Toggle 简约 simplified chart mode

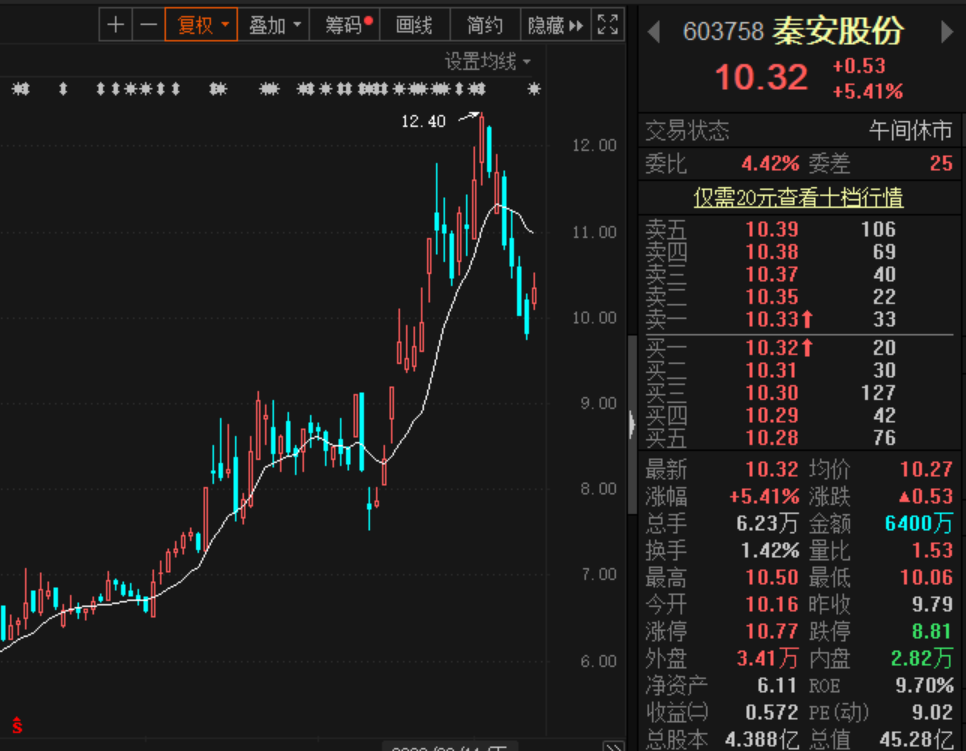coord(485,25)
